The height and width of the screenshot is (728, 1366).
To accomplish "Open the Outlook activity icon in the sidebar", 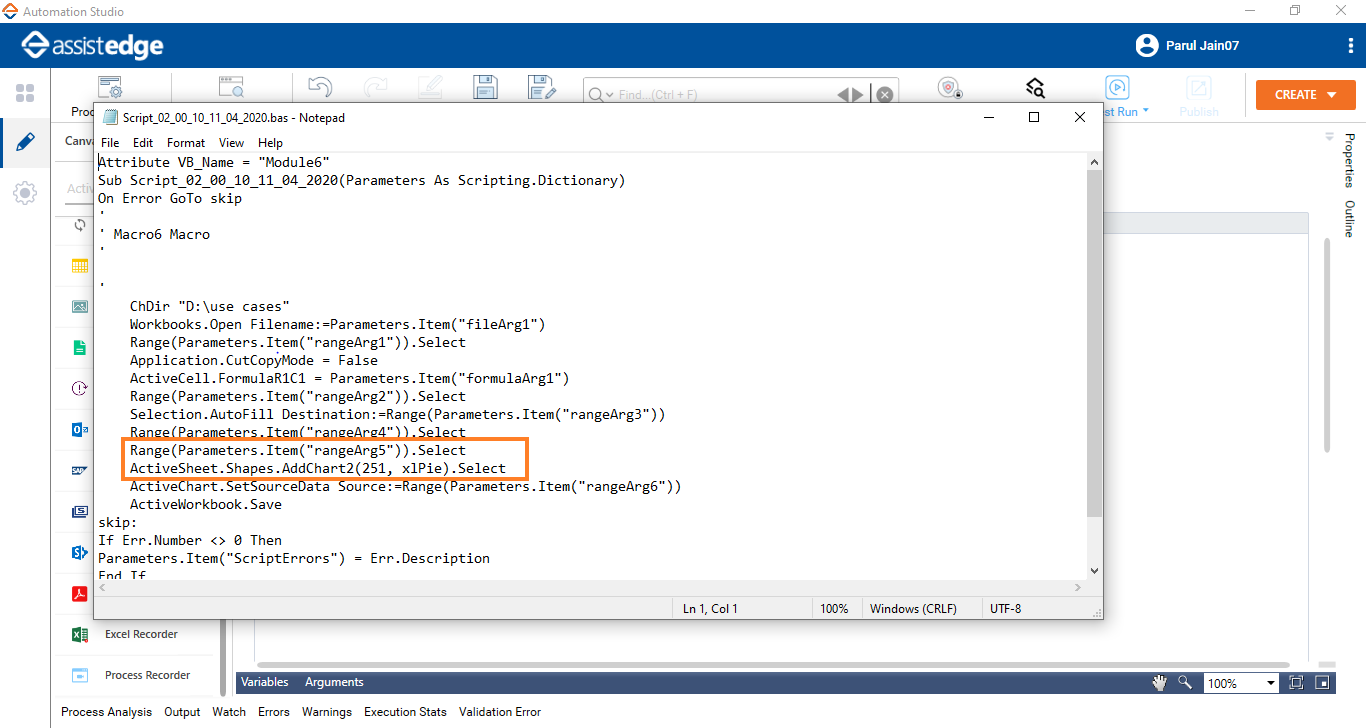I will (78, 429).
